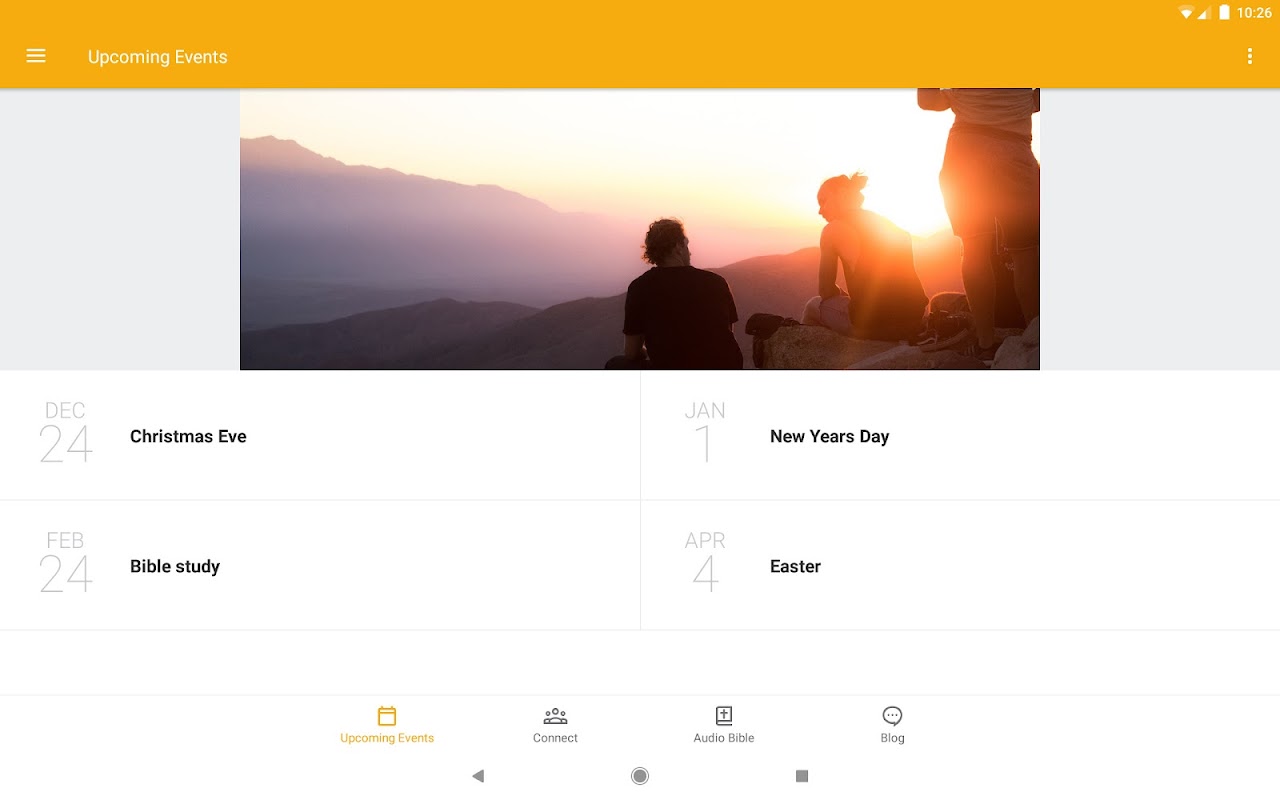Open the Bible study event
The width and height of the screenshot is (1280, 800).
coord(320,566)
